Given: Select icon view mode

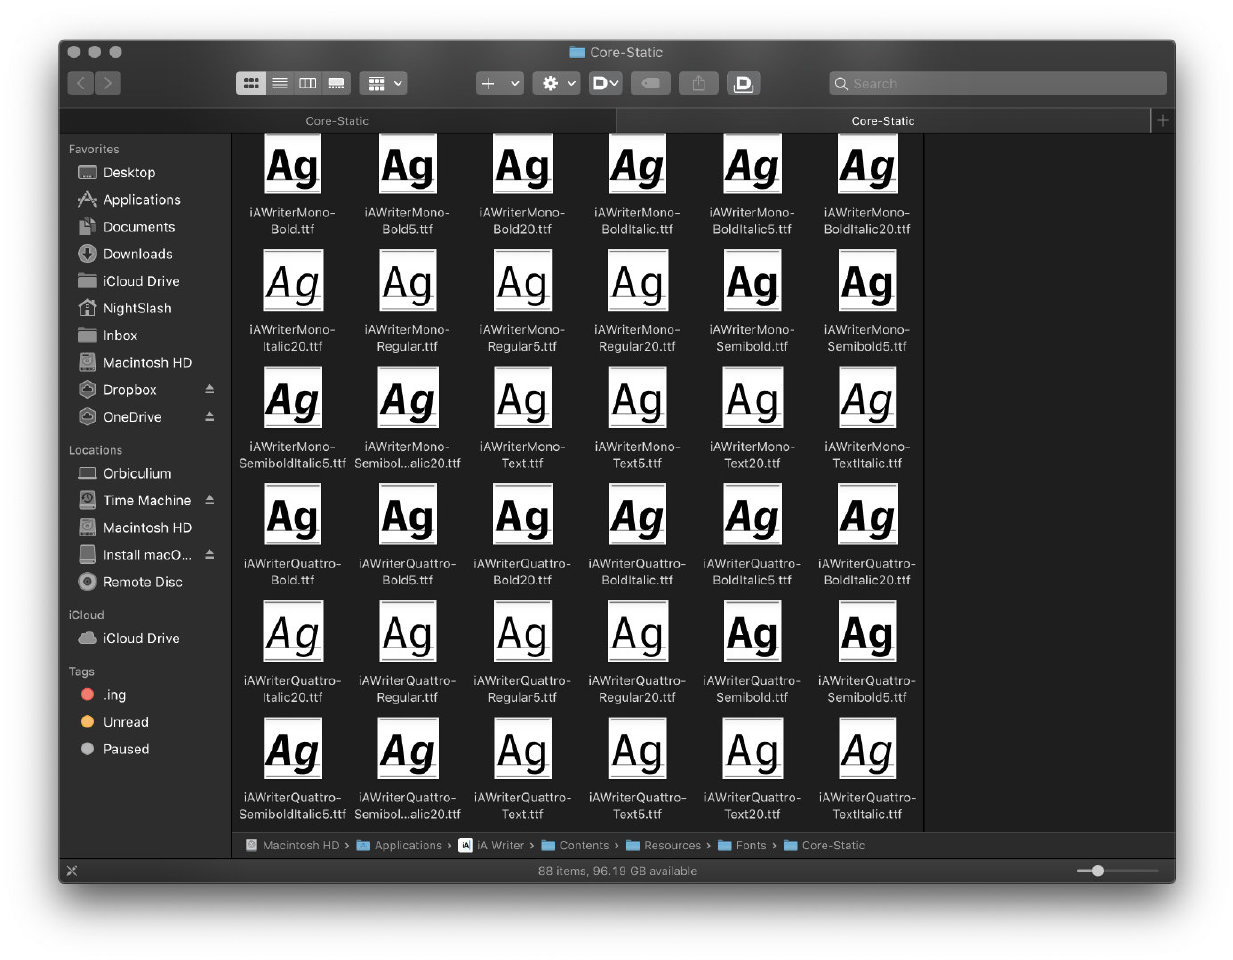Looking at the screenshot, I should [251, 83].
